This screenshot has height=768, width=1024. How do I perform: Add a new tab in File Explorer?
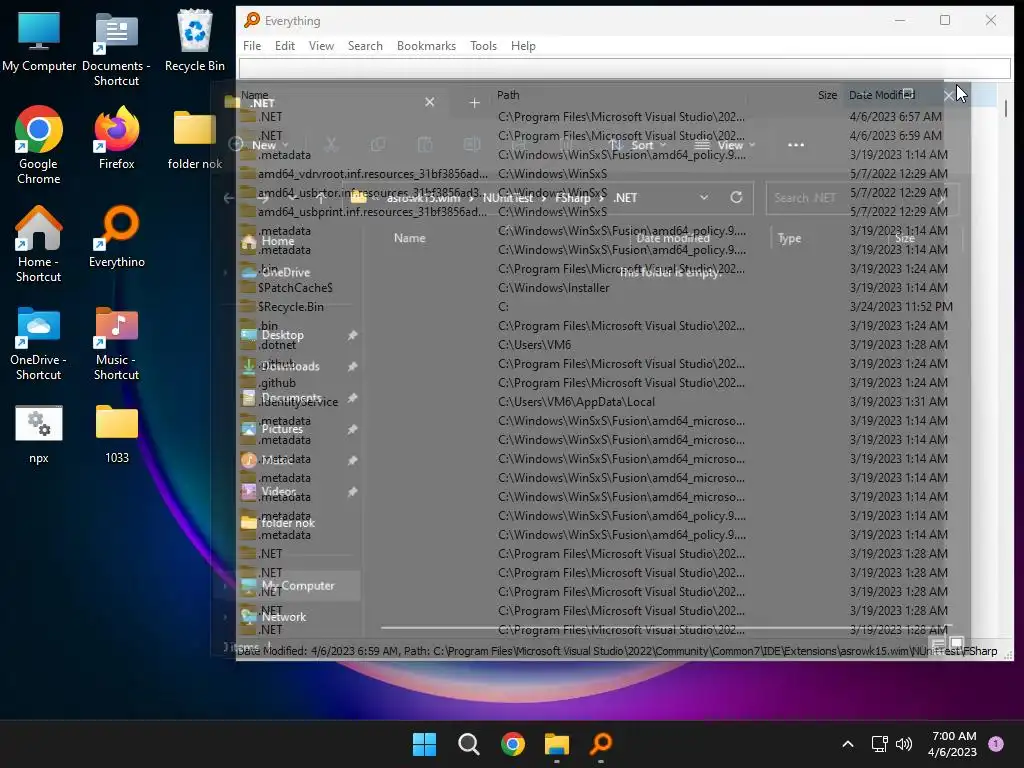[475, 103]
